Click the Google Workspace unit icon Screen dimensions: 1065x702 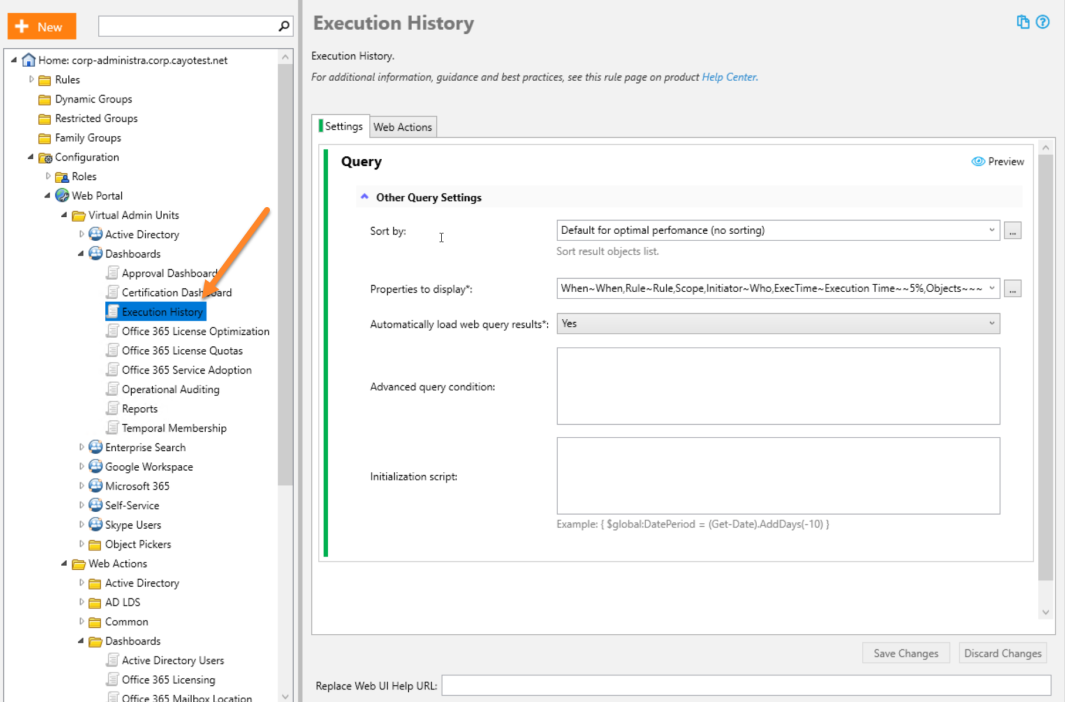[x=95, y=466]
